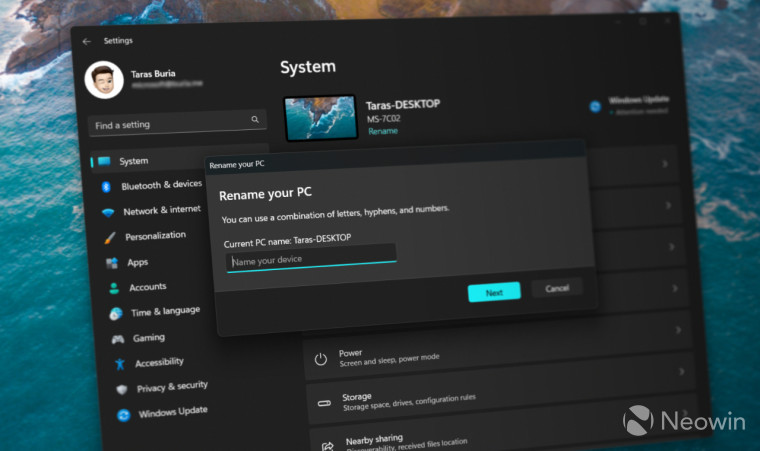Click the Bluetooth icon in sidebar

point(106,187)
